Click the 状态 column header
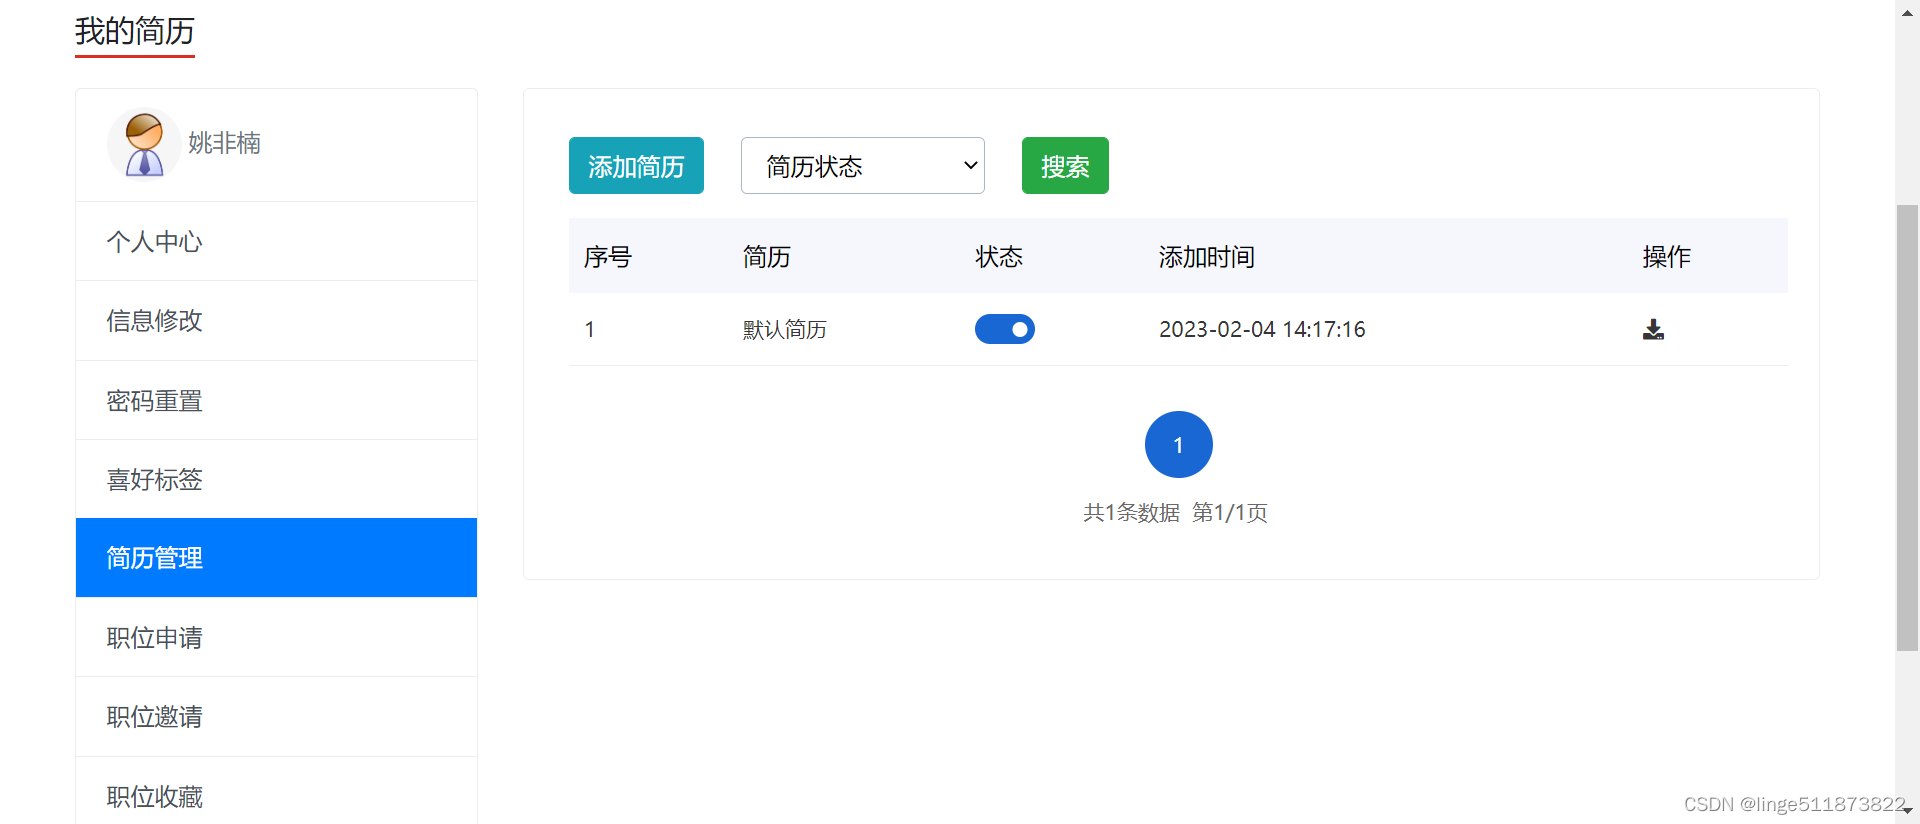This screenshot has width=1920, height=824. 999,257
